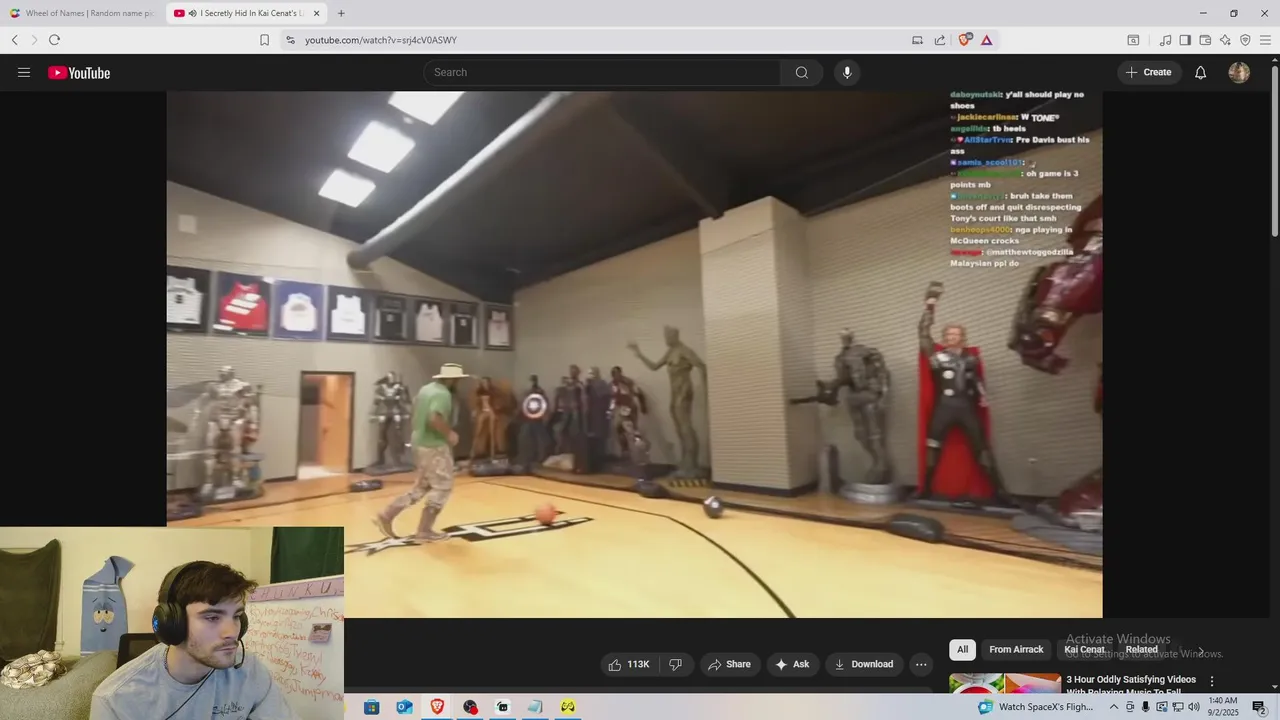Screen dimensions: 1280x720
Task: Show hidden system tray icons
Action: (x=1114, y=707)
